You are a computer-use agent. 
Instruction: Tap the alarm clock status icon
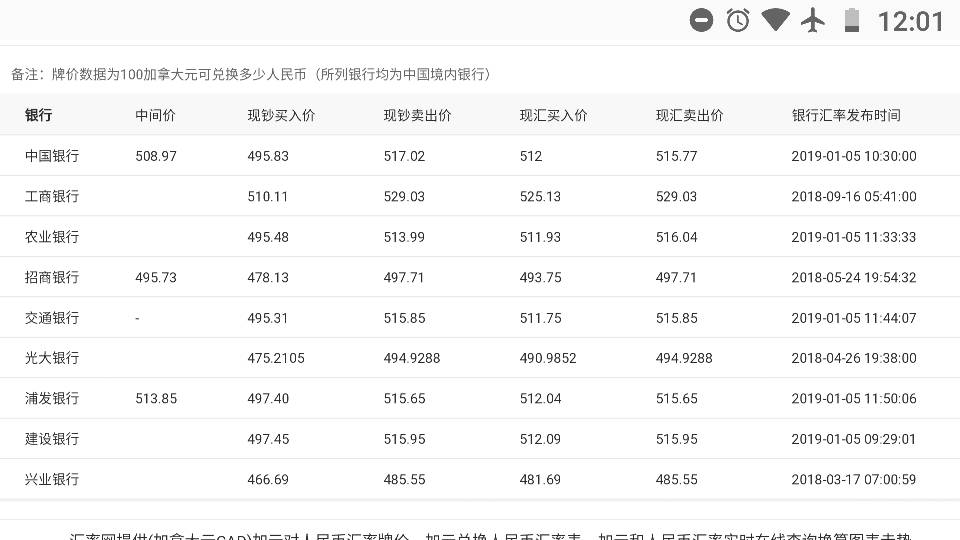click(738, 20)
